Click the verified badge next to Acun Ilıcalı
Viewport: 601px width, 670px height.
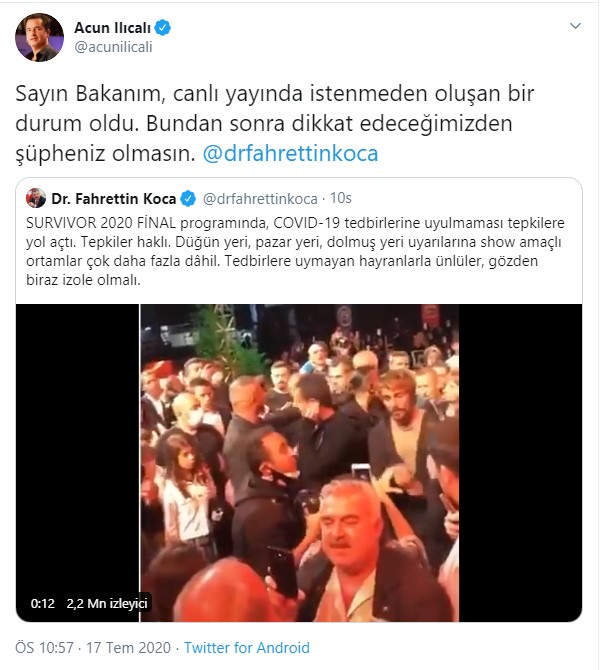tap(163, 27)
